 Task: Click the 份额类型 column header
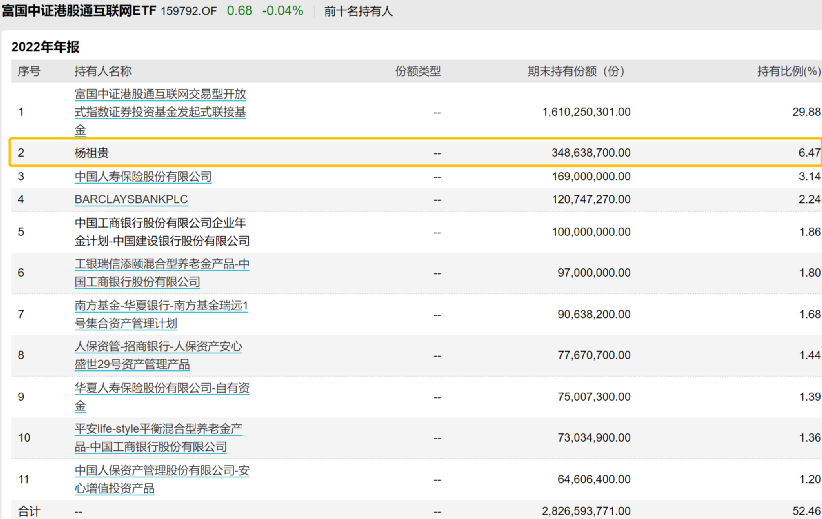[418, 71]
